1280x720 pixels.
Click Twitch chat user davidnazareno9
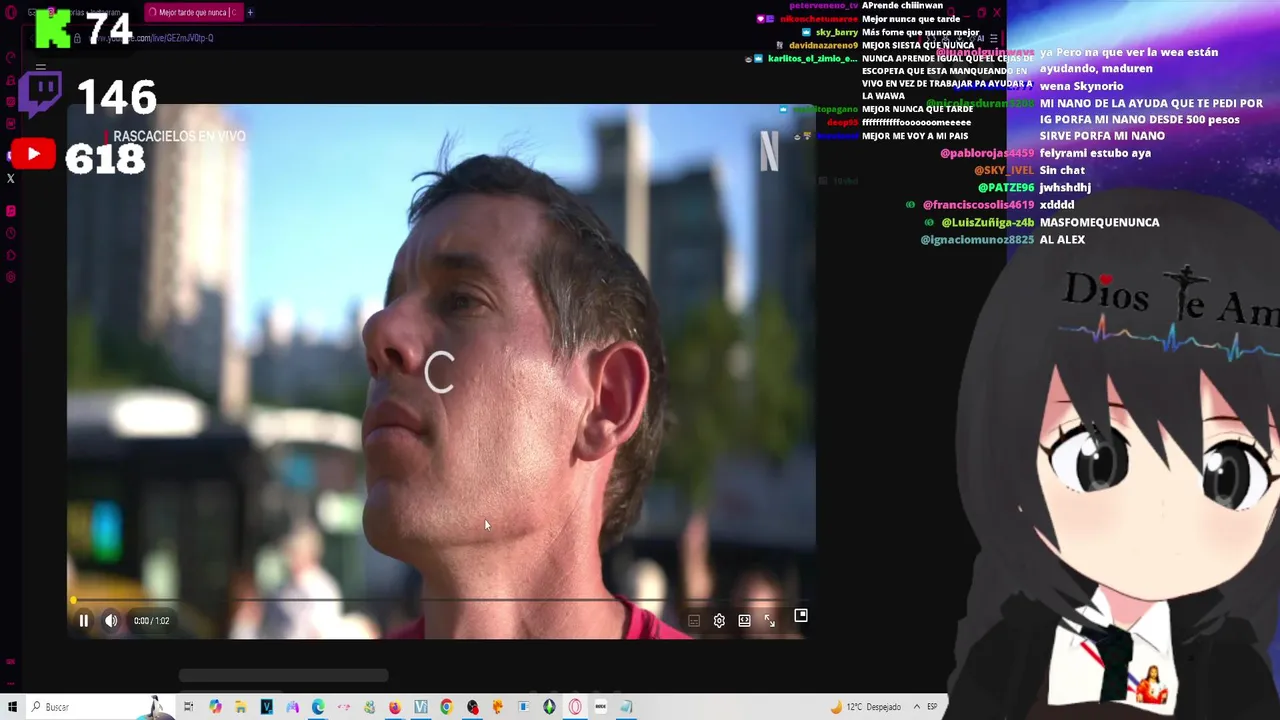[x=823, y=45]
